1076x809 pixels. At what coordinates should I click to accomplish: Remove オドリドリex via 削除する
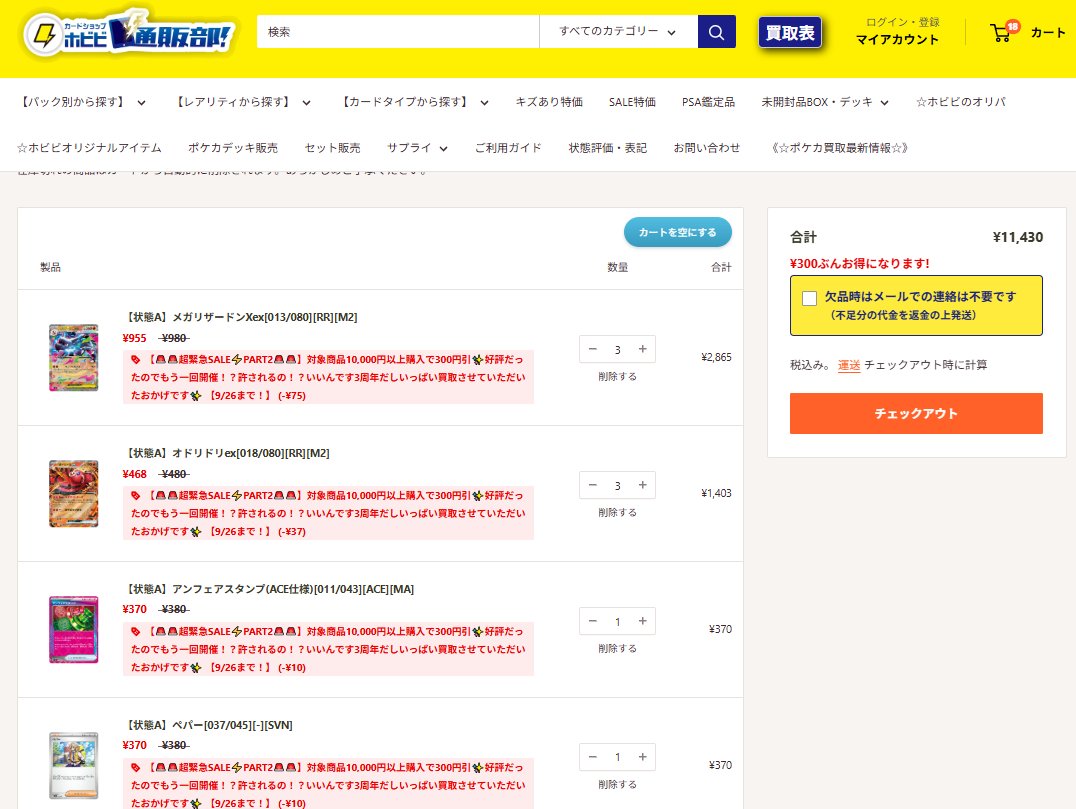[x=618, y=512]
